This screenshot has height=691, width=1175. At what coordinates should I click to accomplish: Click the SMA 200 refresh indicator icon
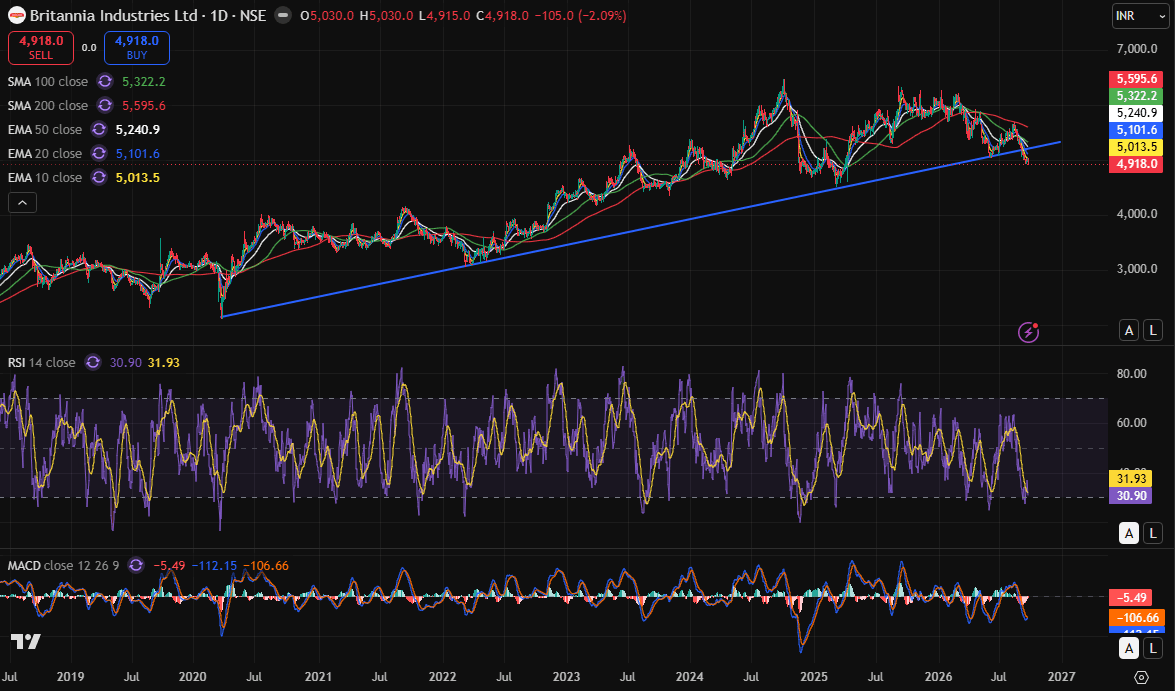click(x=105, y=105)
